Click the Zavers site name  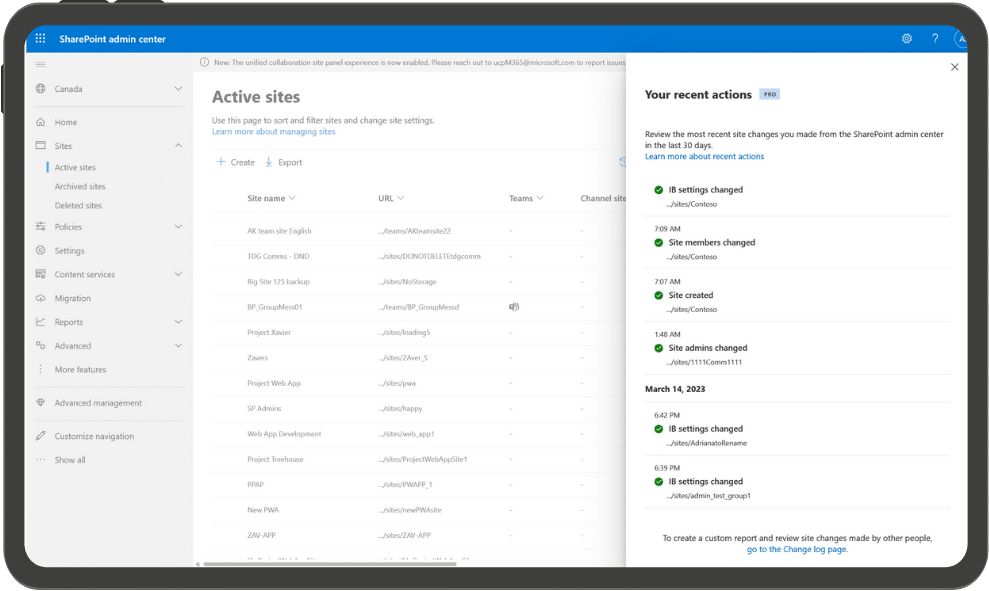click(257, 358)
